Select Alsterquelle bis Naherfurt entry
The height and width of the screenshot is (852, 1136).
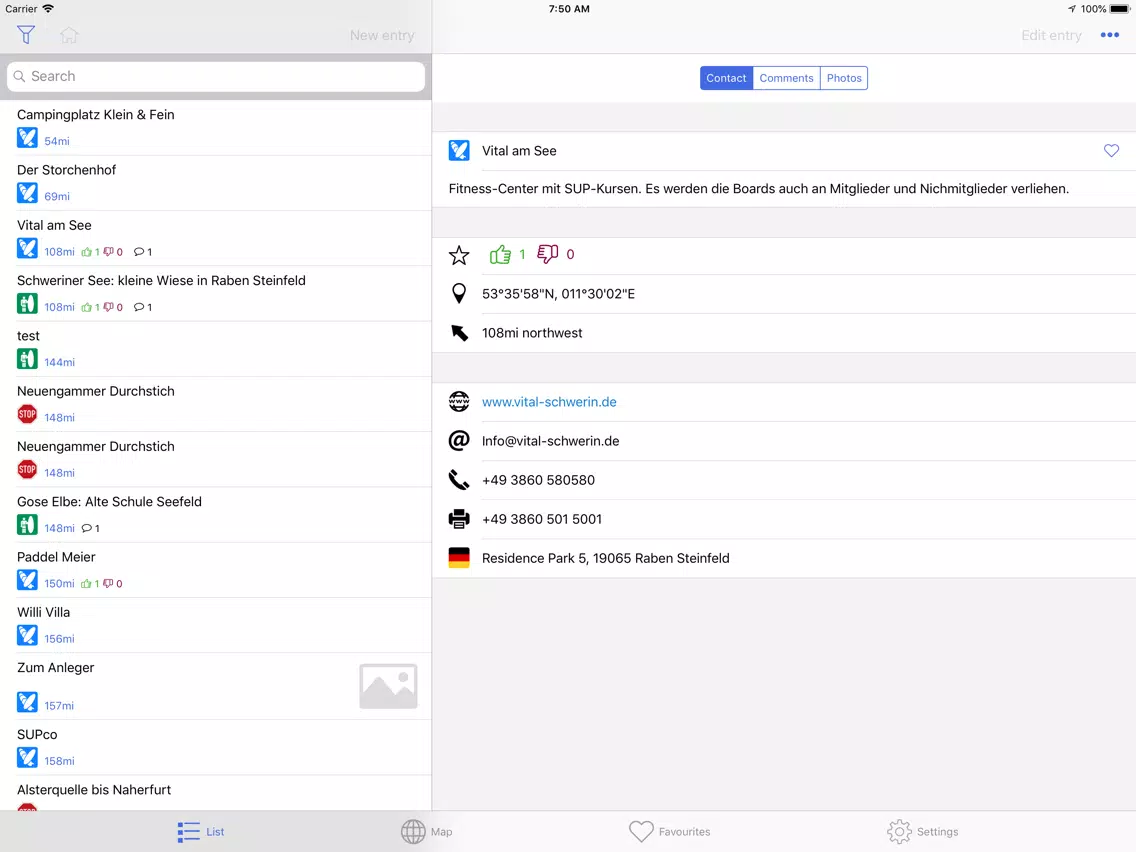pyautogui.click(x=216, y=793)
